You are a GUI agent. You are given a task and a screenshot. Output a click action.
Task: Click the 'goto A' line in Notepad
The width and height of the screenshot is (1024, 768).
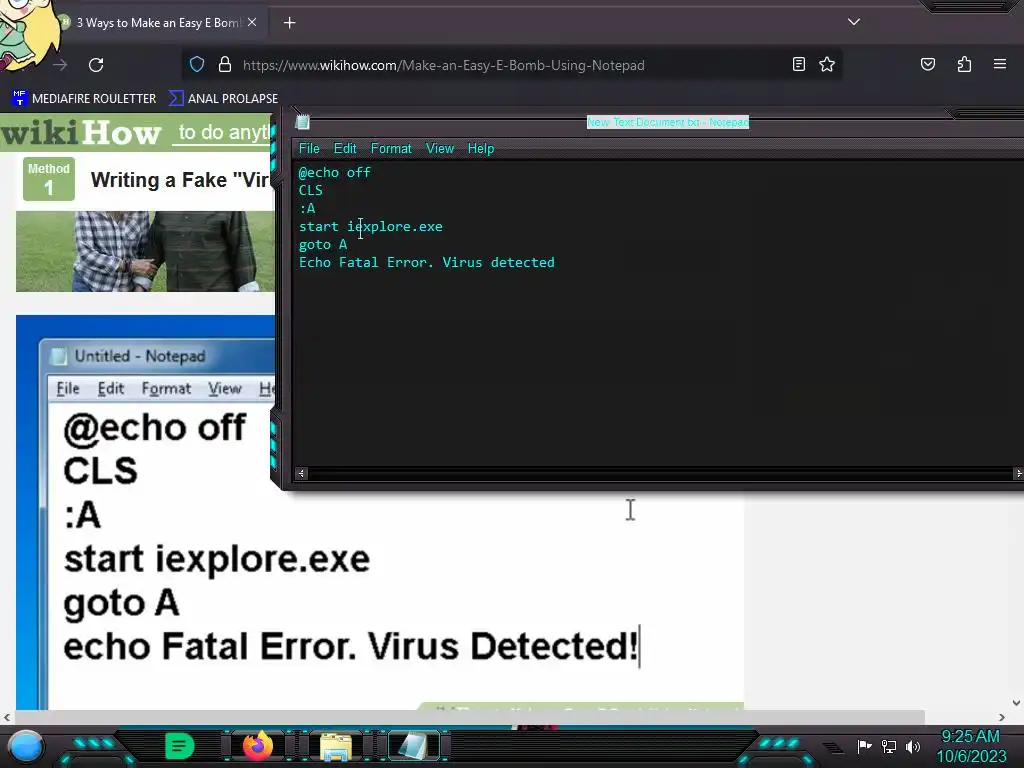click(x=323, y=244)
